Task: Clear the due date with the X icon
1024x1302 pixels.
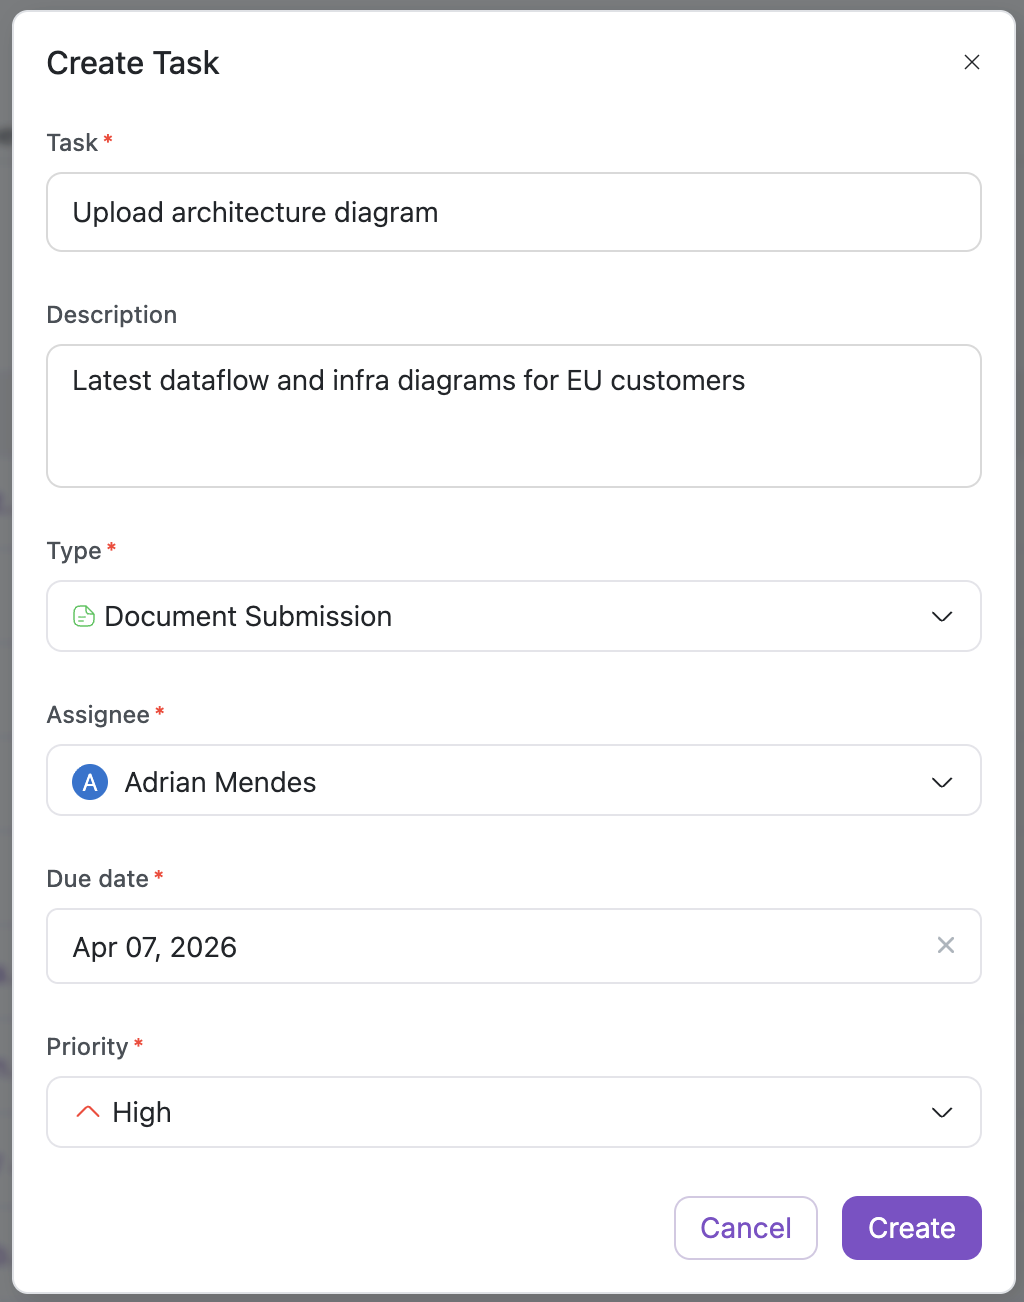Action: (945, 945)
